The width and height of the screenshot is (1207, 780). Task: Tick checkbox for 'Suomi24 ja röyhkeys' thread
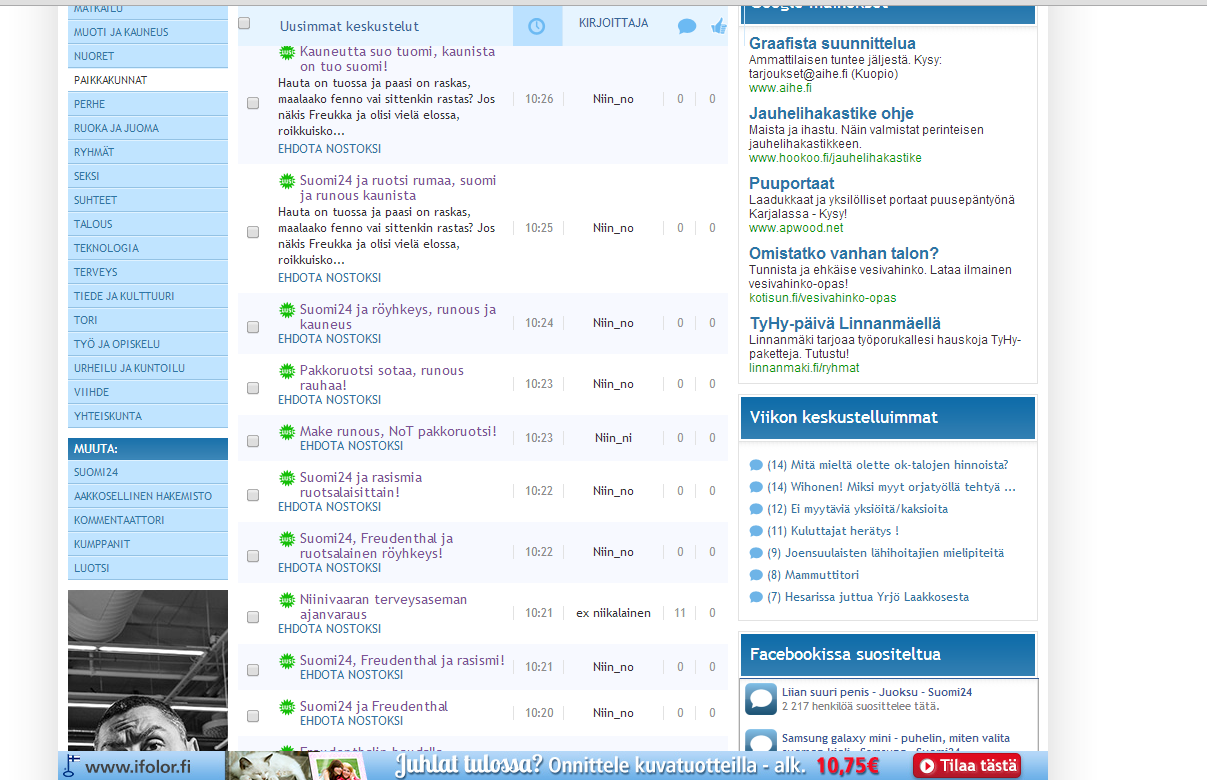coord(253,326)
